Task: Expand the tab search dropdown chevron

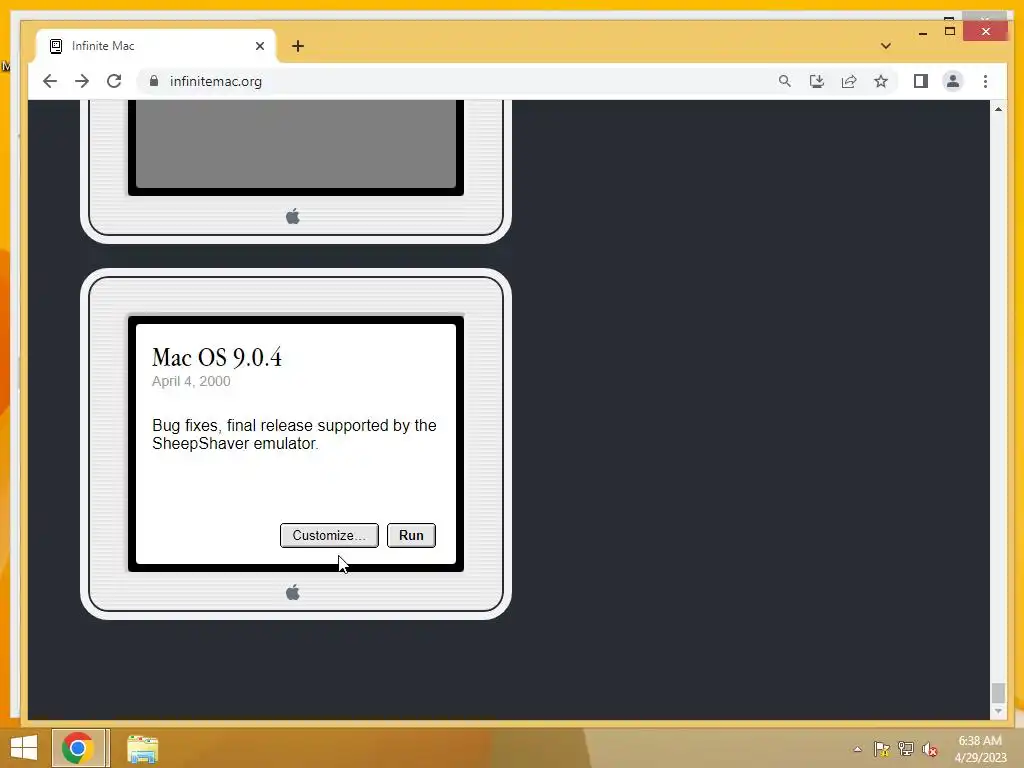Action: [886, 46]
